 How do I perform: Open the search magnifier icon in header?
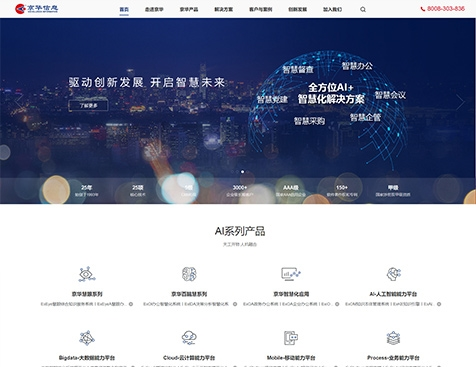363,10
